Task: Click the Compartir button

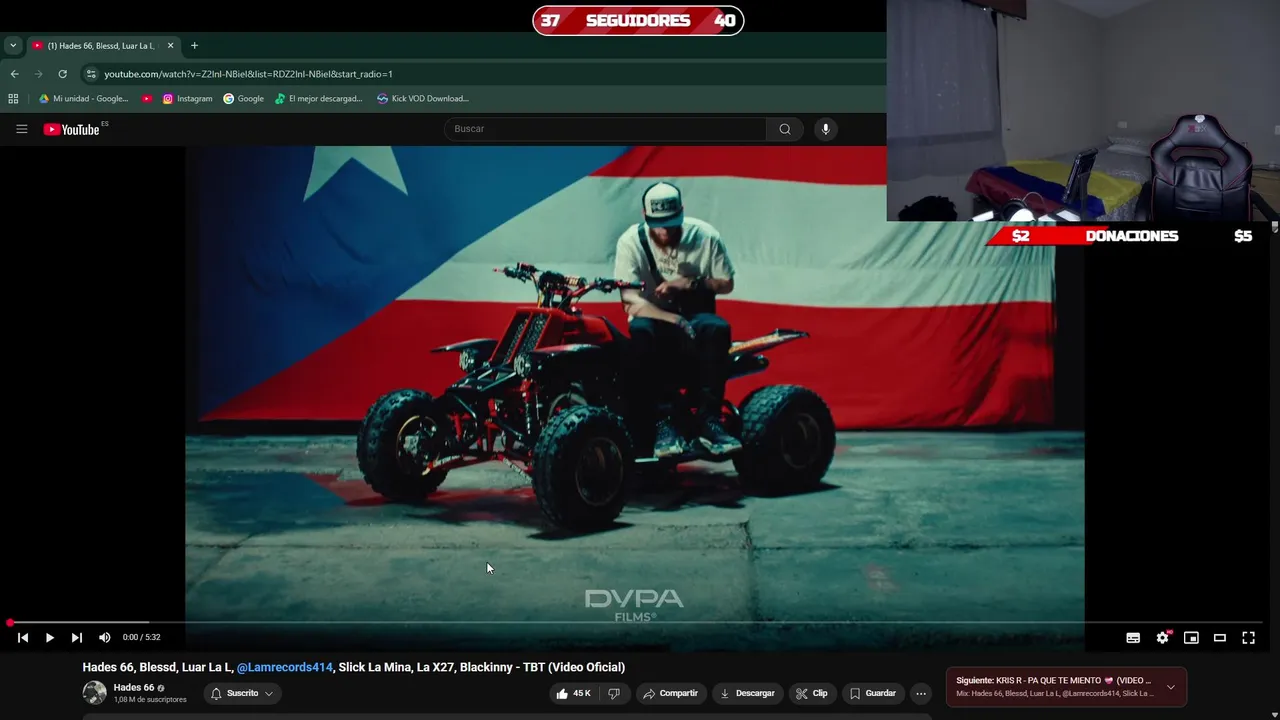Action: coord(670,693)
